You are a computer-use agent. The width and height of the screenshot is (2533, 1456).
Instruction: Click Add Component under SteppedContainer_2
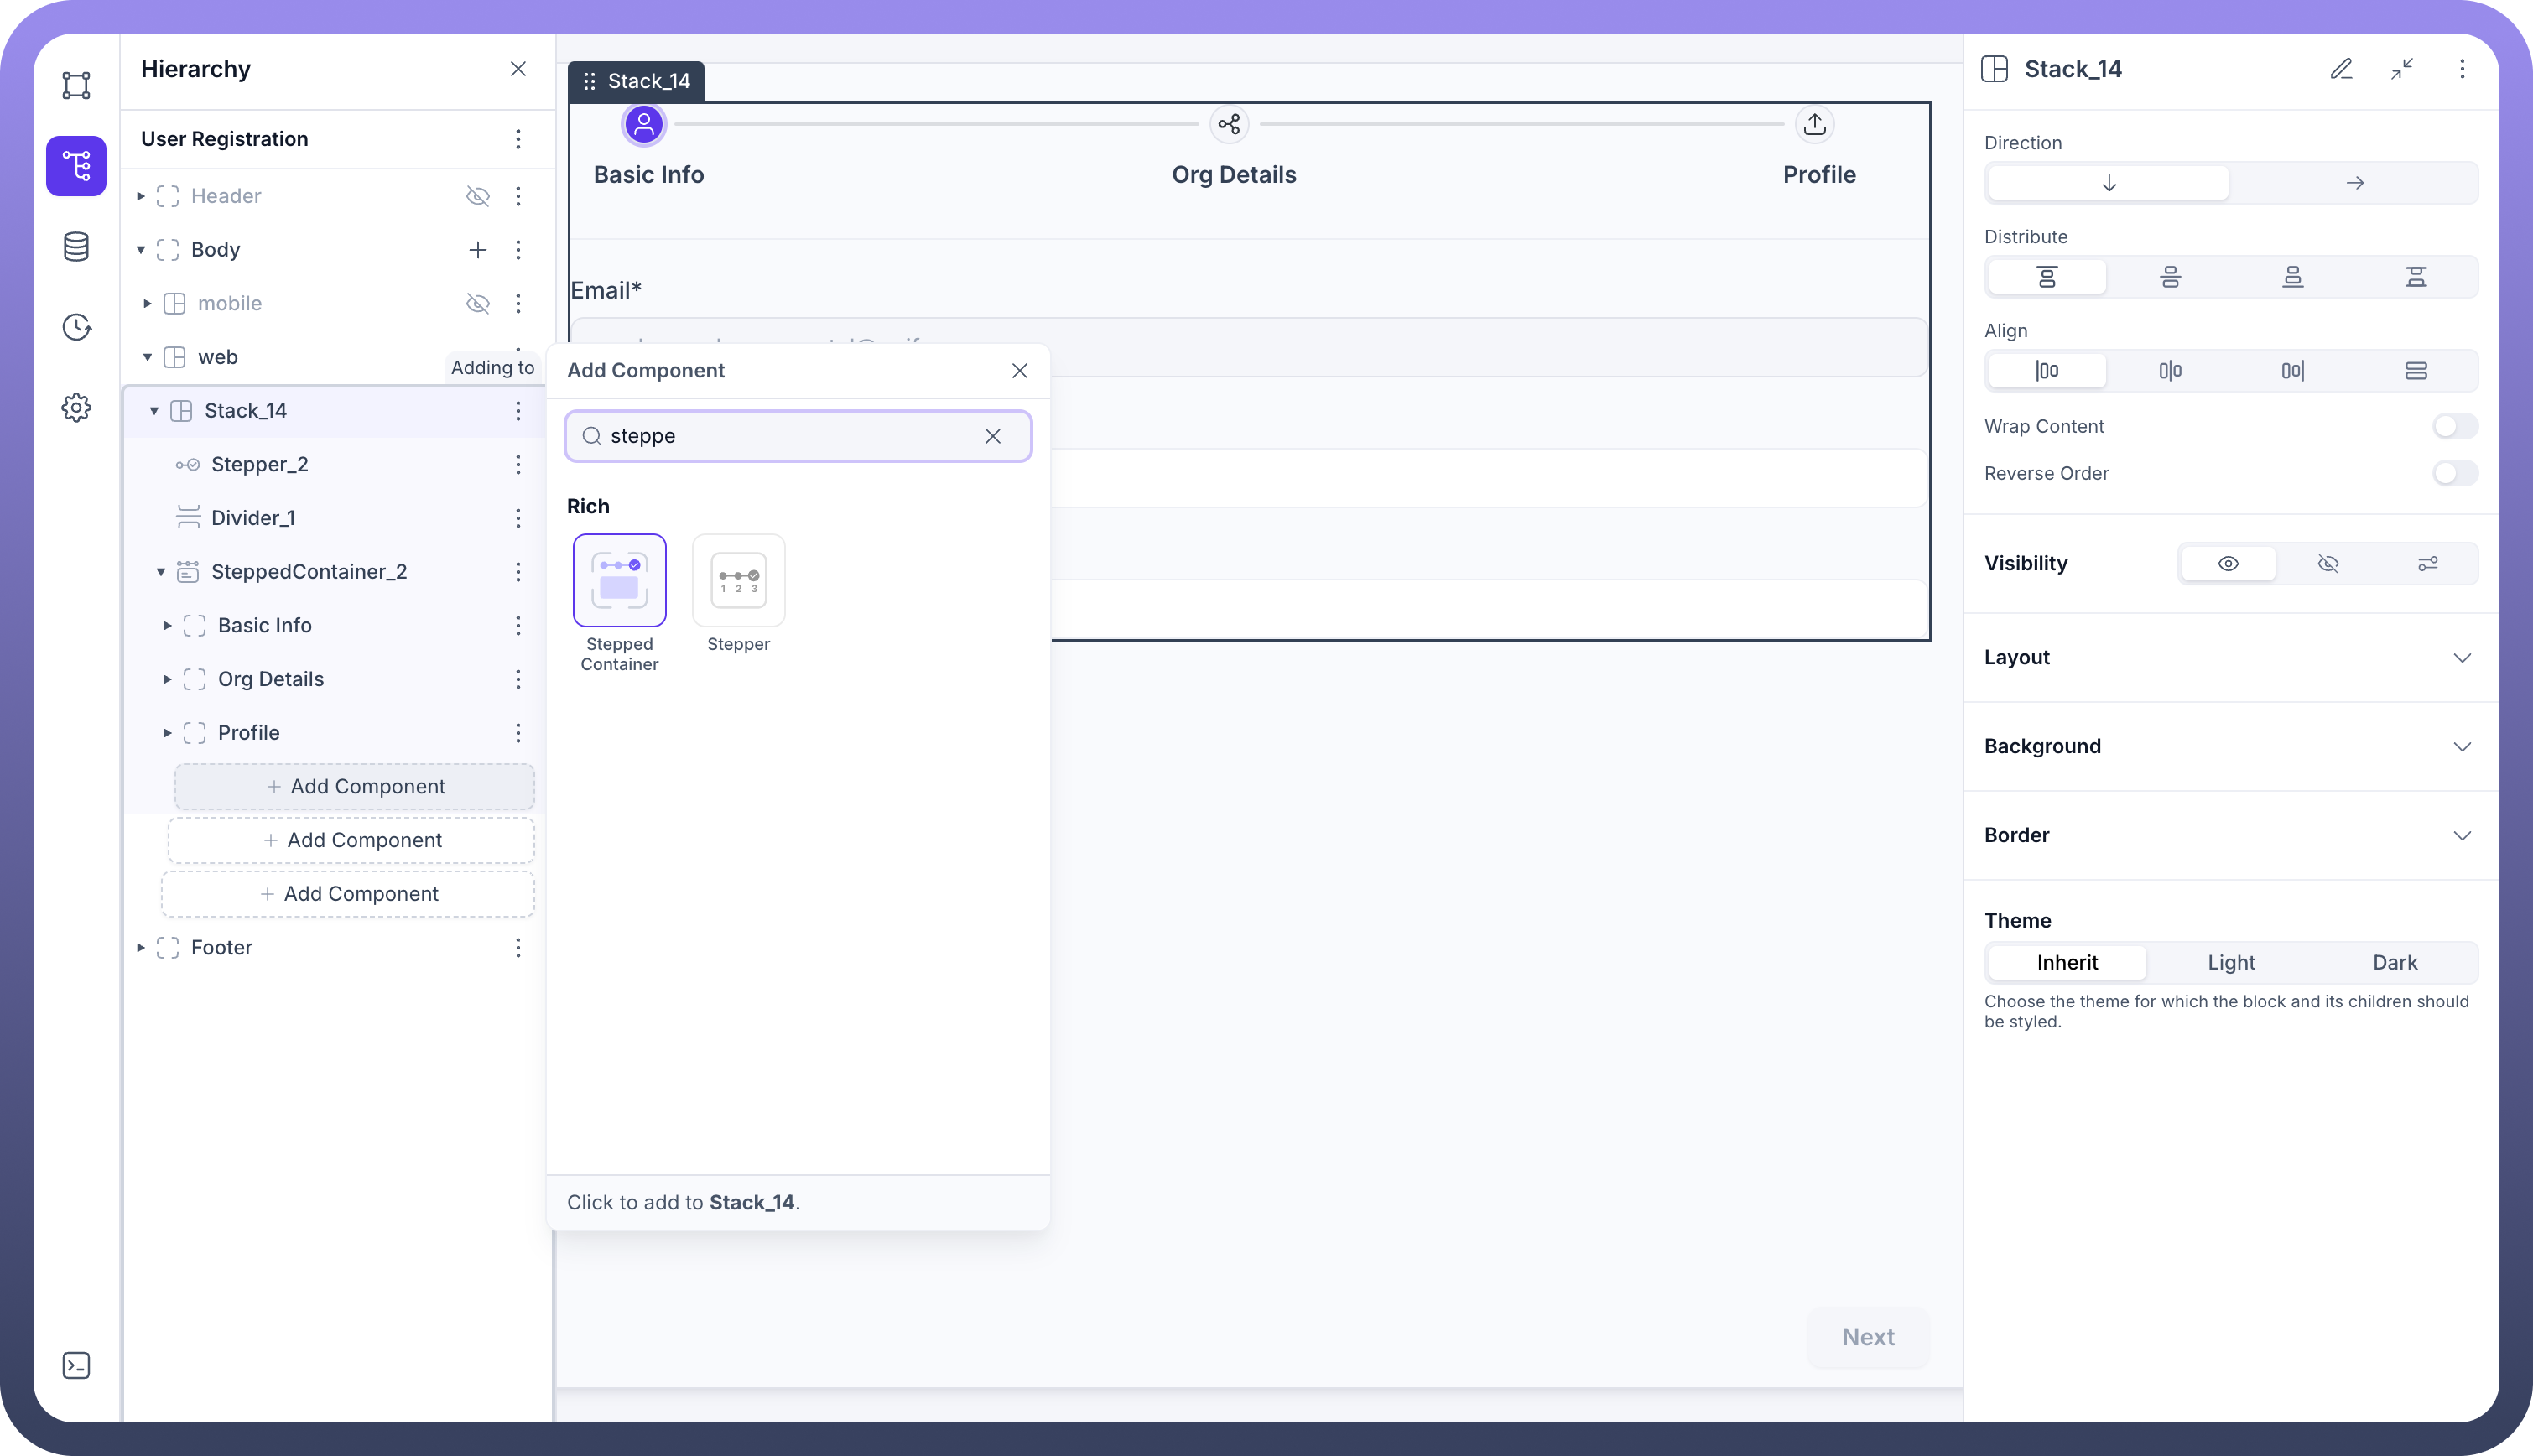point(355,787)
